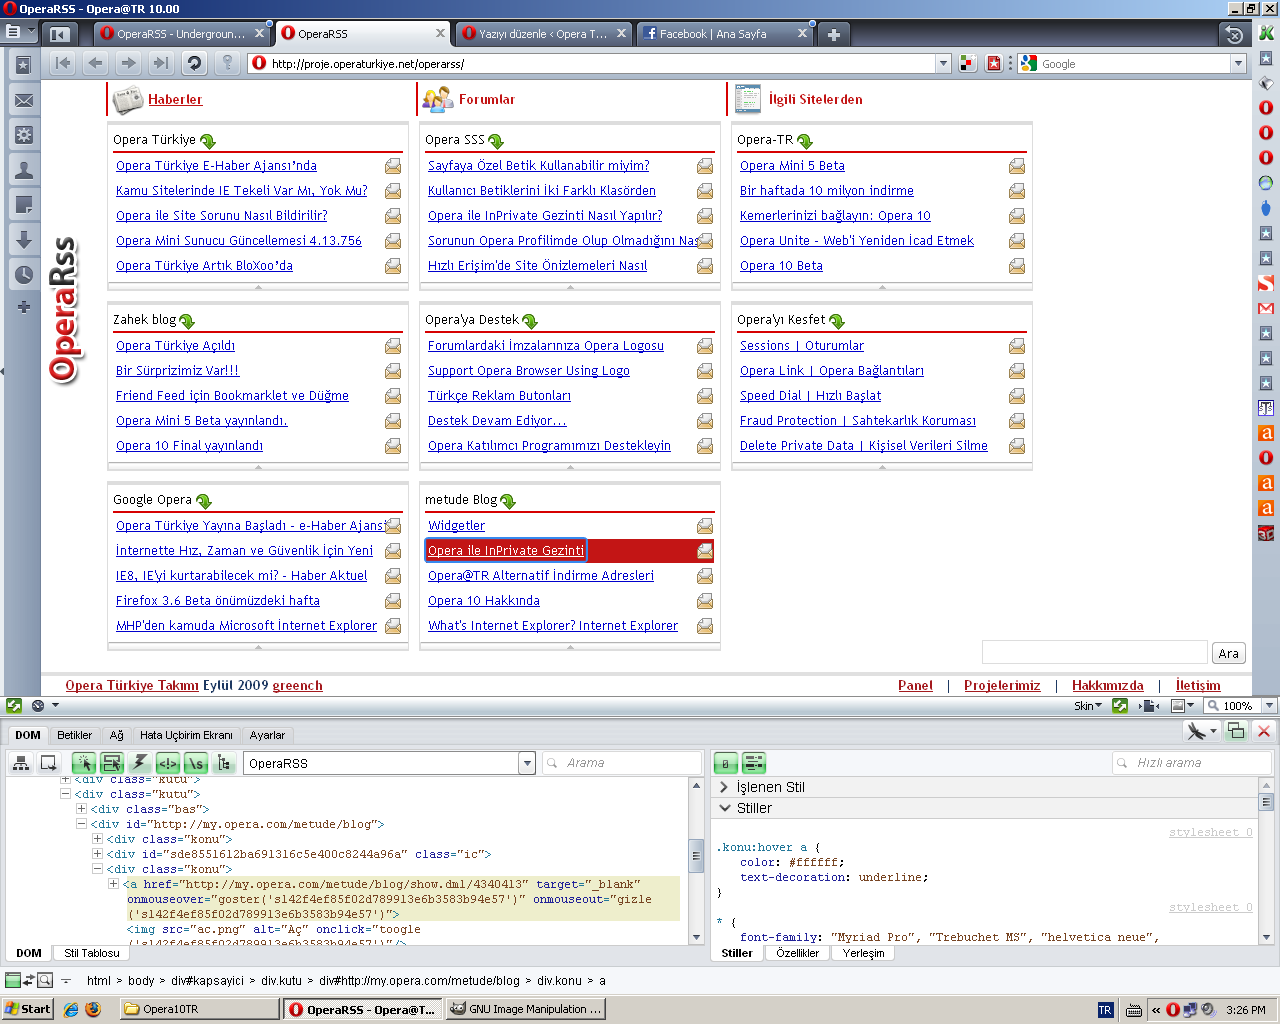This screenshot has width=1280, height=1024.
Task: Click the Fast Forward navigation button
Action: [x=161, y=63]
